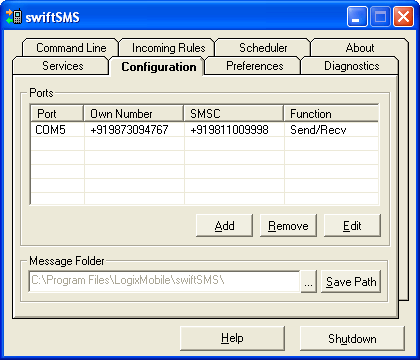This screenshot has width=420, height=360.
Task: Save the message folder path
Action: (x=351, y=282)
